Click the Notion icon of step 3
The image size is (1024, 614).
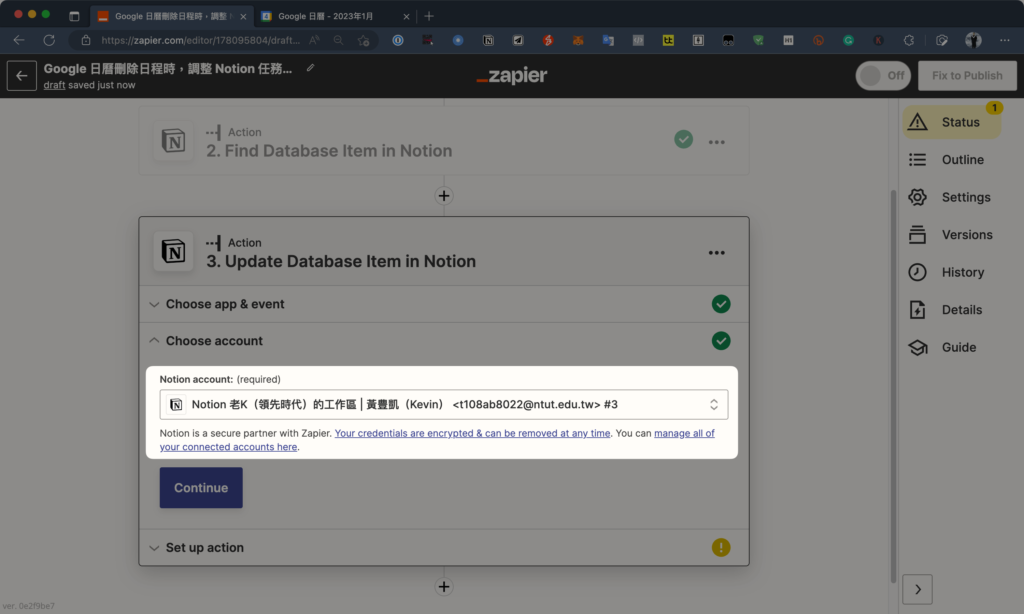[x=173, y=251]
